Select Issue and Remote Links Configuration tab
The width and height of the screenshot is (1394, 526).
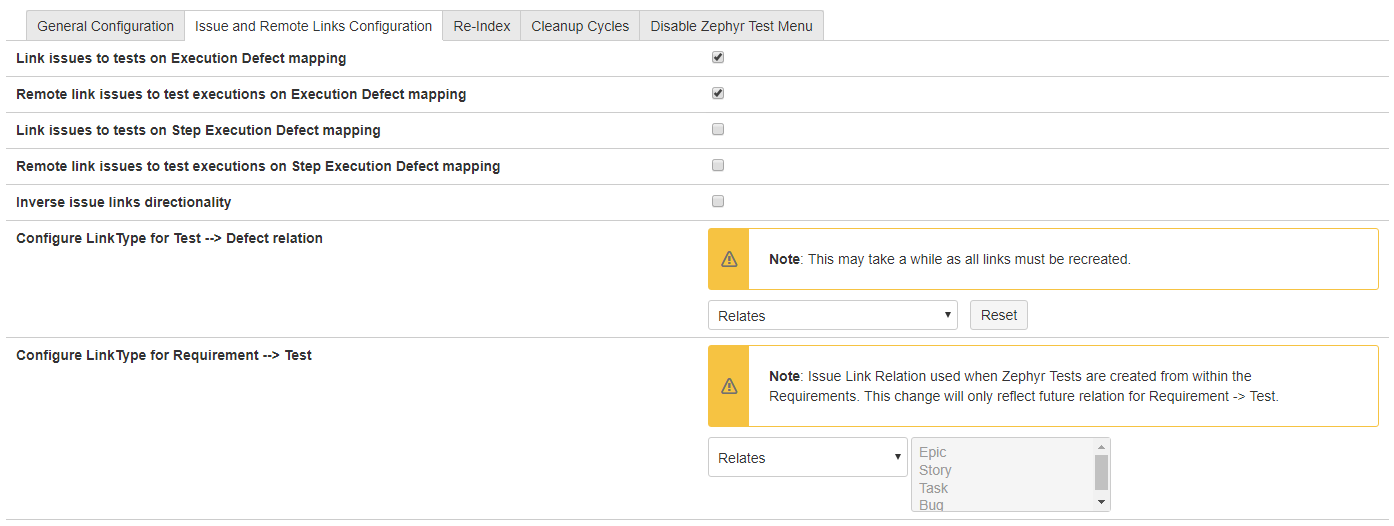313,26
